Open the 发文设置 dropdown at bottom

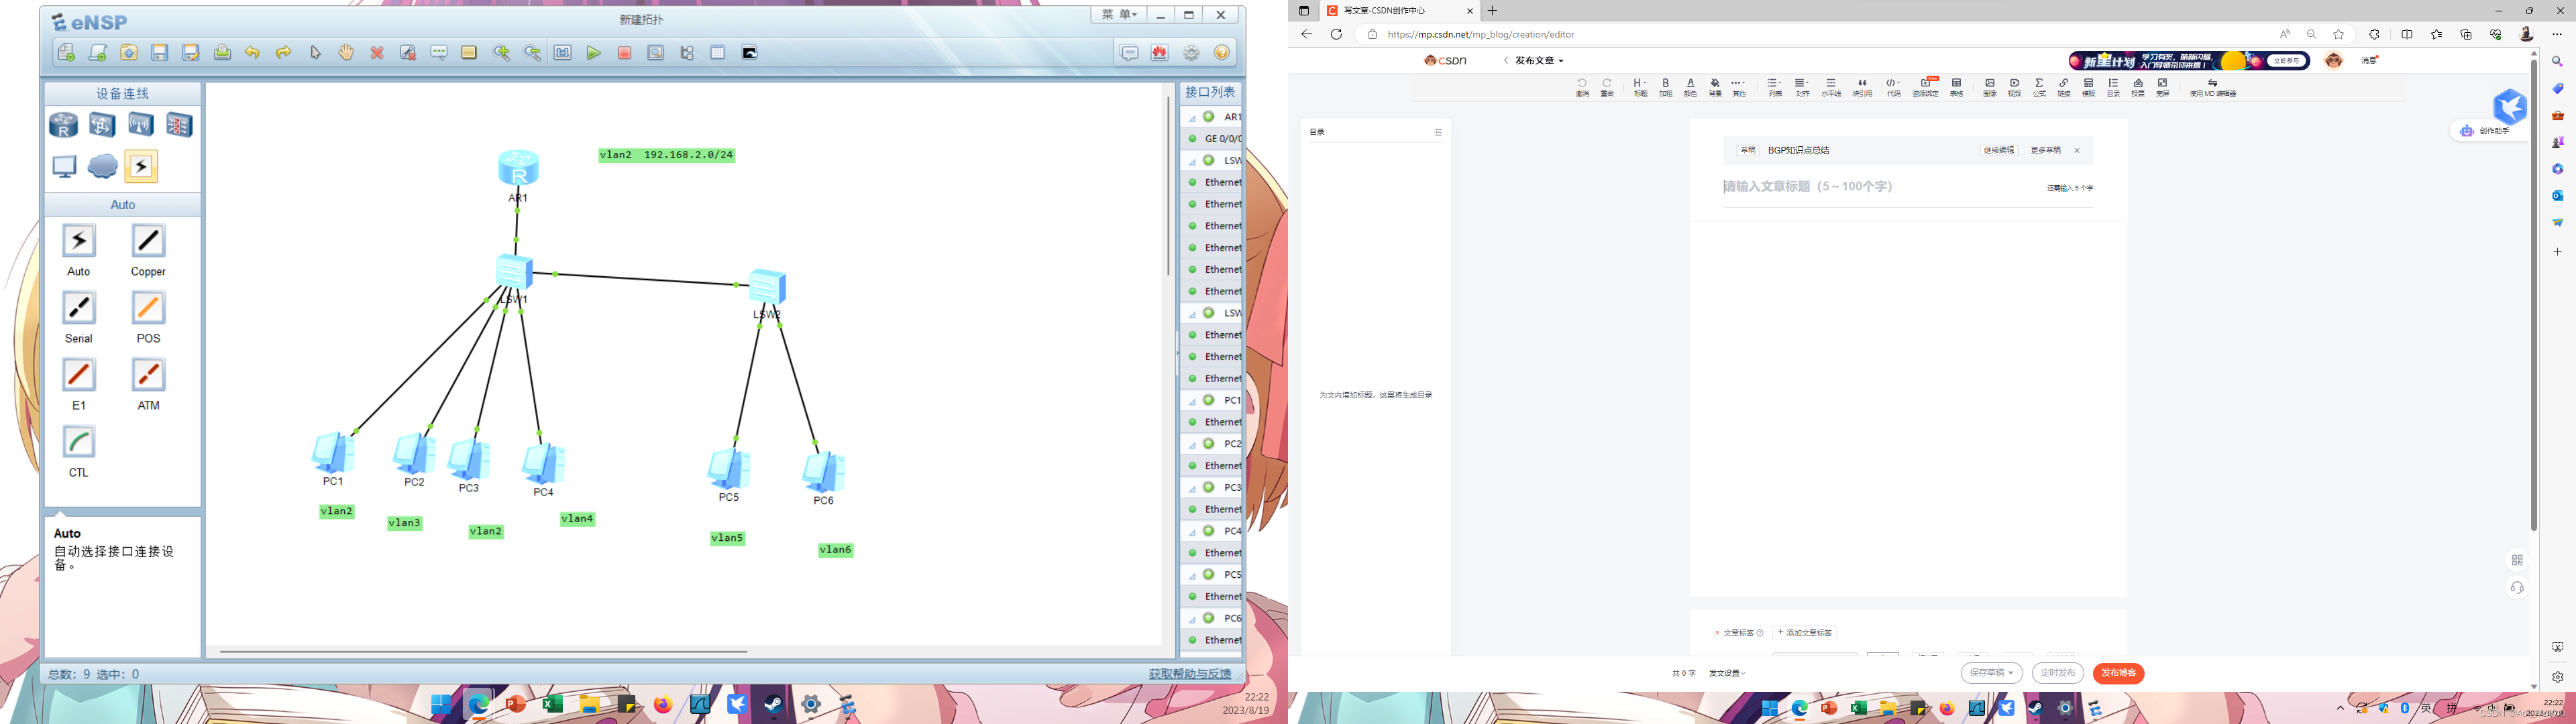(1727, 673)
